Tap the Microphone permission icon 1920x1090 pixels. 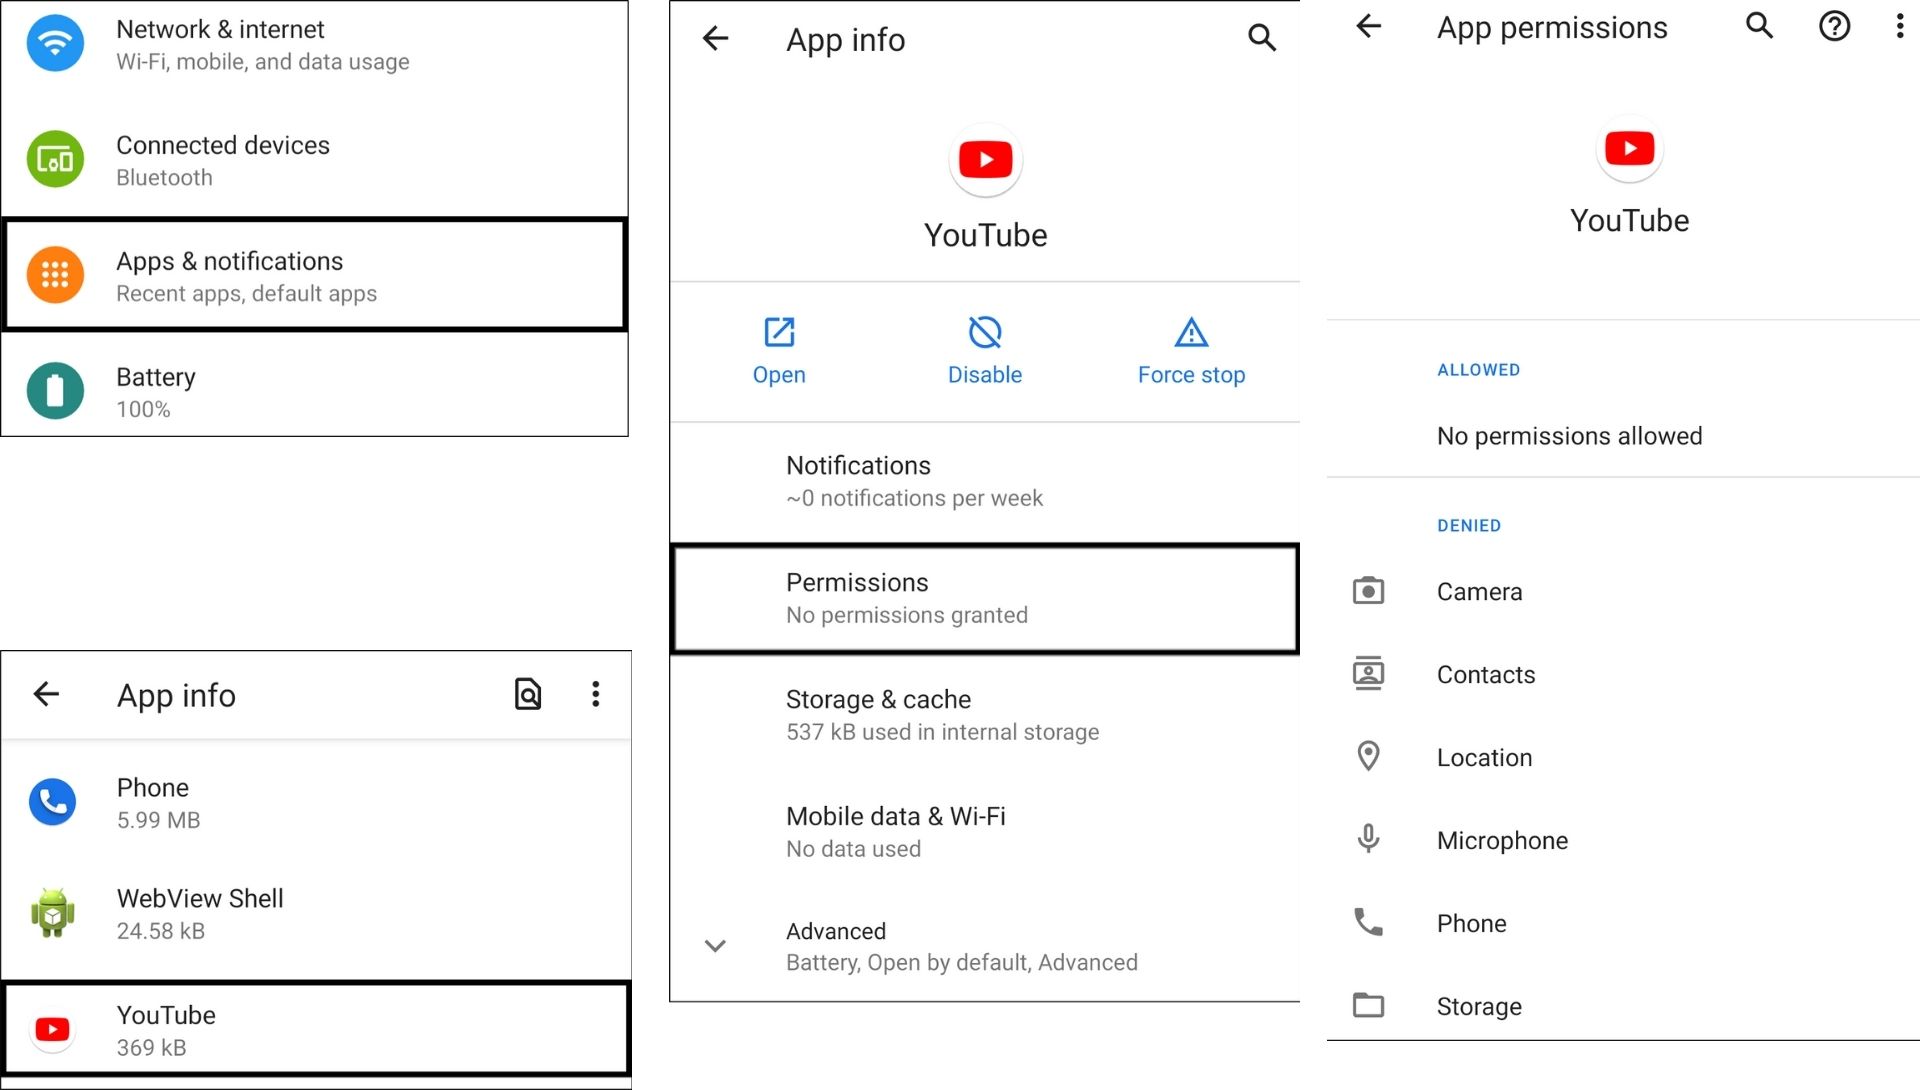(1368, 838)
